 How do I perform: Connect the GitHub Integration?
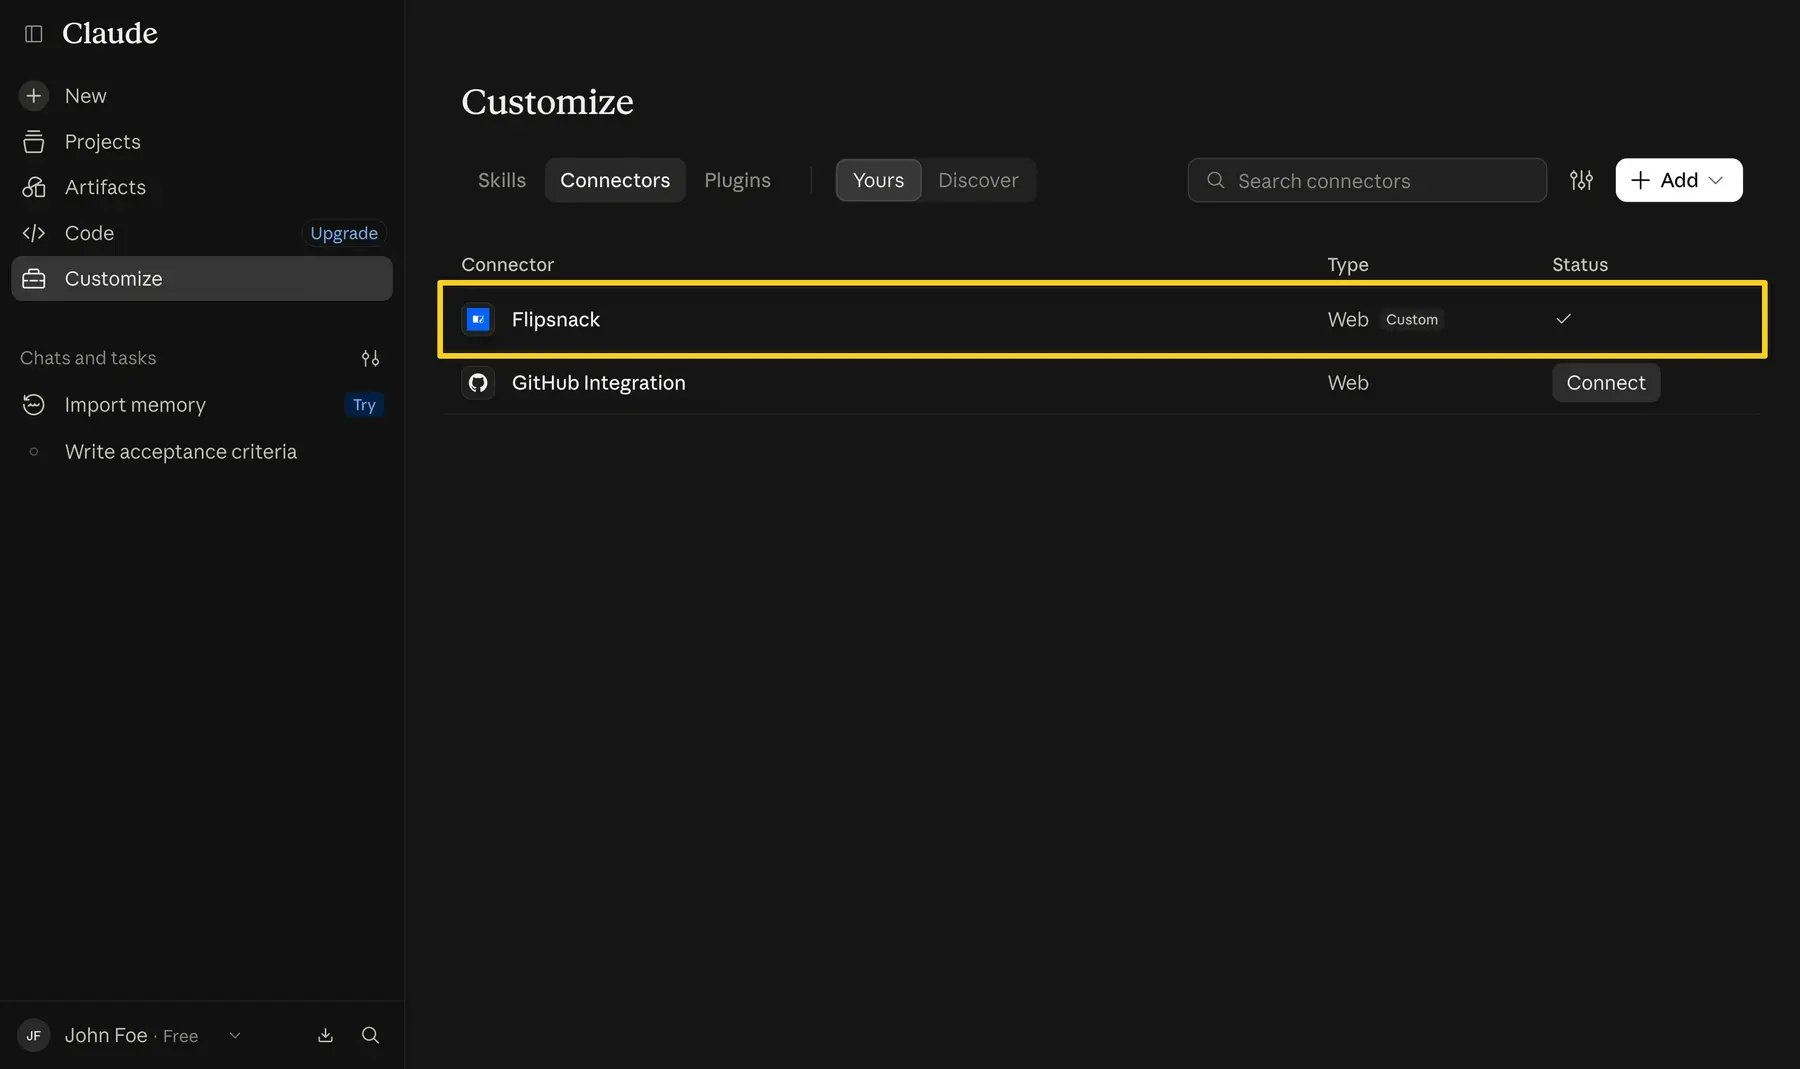(x=1605, y=382)
